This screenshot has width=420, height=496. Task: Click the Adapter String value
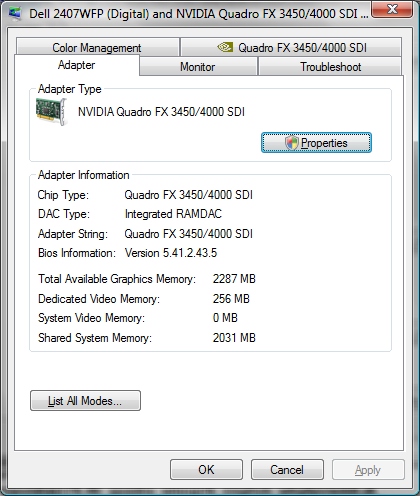point(189,234)
